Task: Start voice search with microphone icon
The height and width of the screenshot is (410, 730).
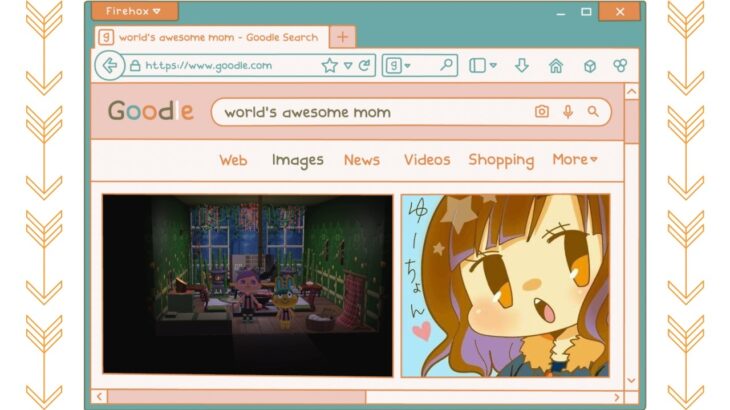Action: click(568, 112)
